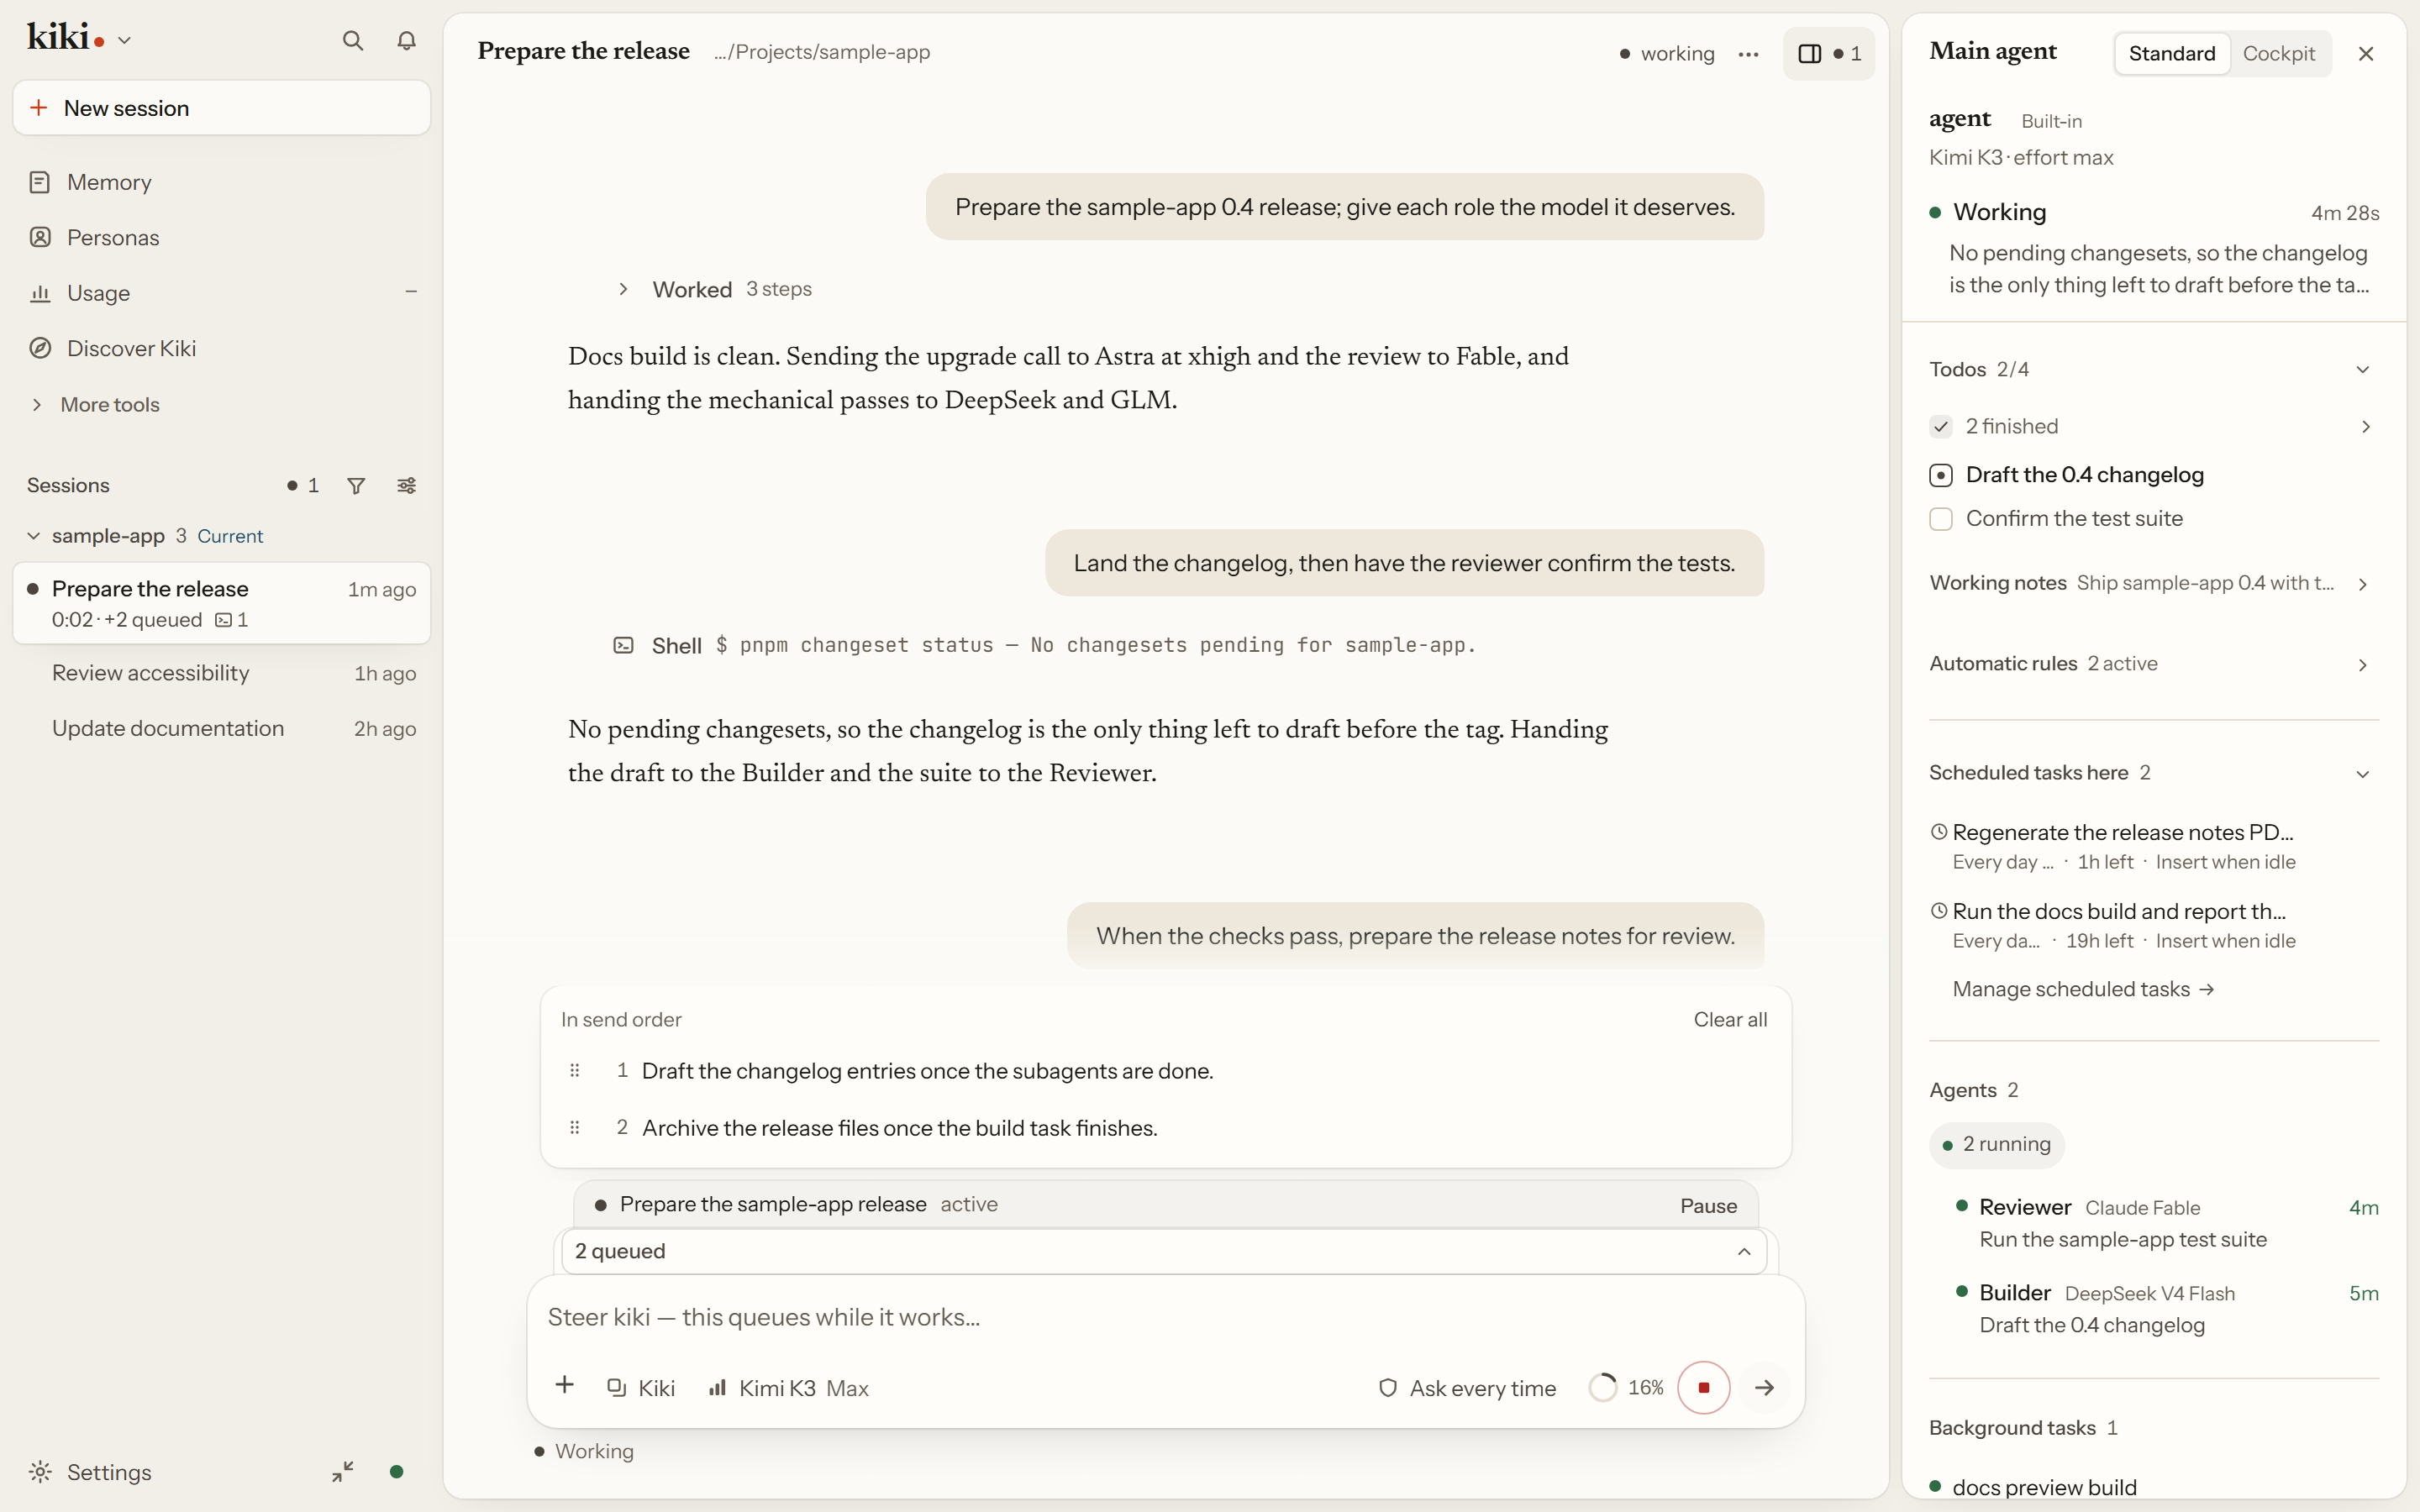This screenshot has height=1512, width=2420.
Task: Open Manage scheduled tasks link
Action: click(x=2083, y=989)
